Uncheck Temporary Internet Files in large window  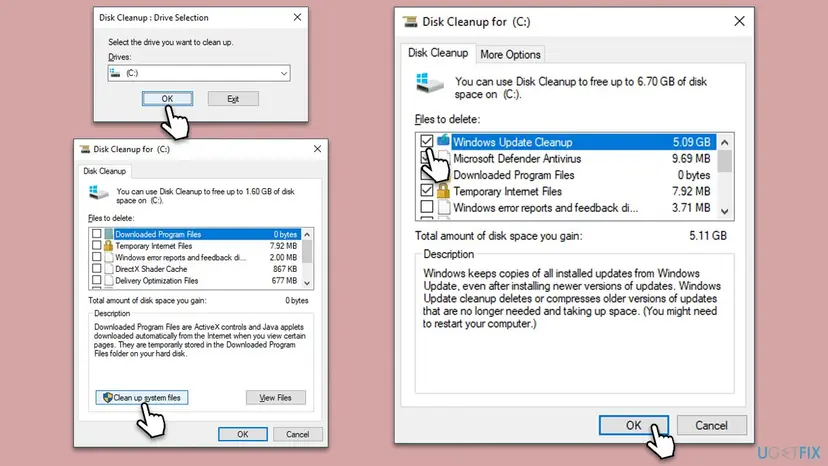coord(427,190)
